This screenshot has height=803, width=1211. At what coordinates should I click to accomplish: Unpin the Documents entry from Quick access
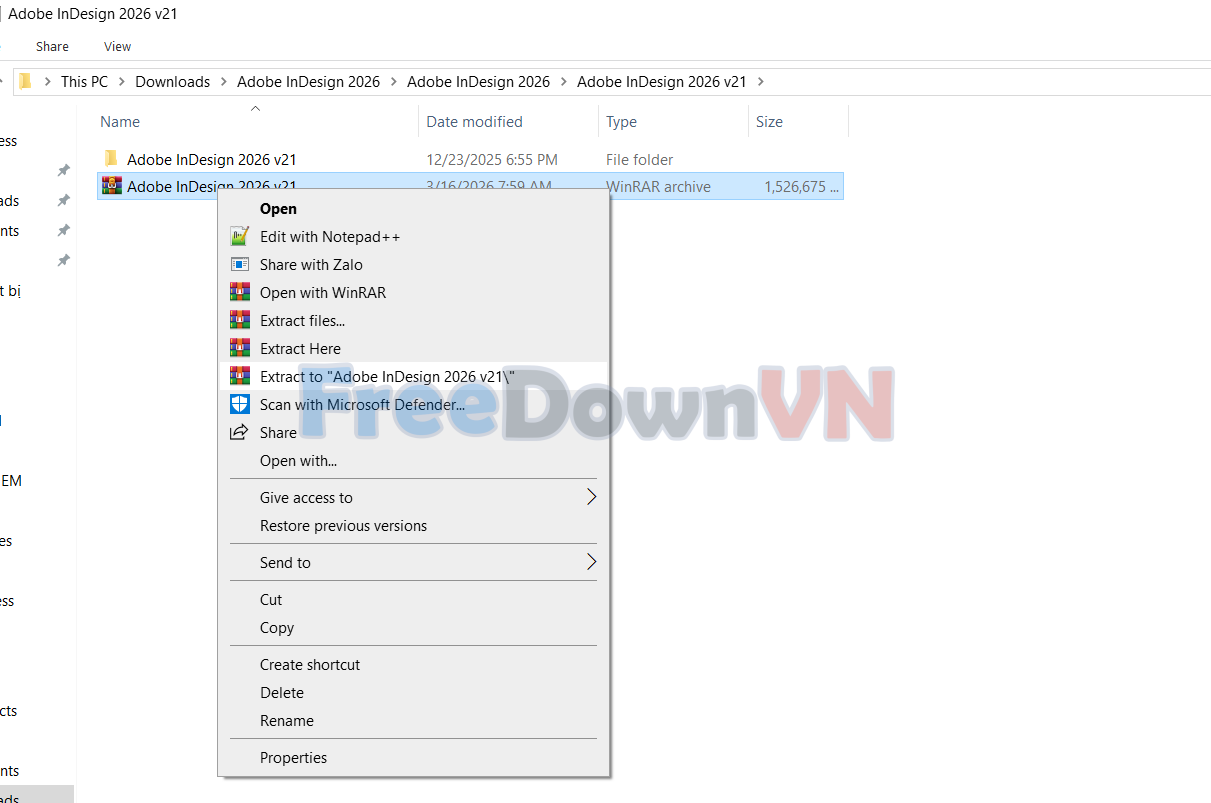(x=63, y=230)
